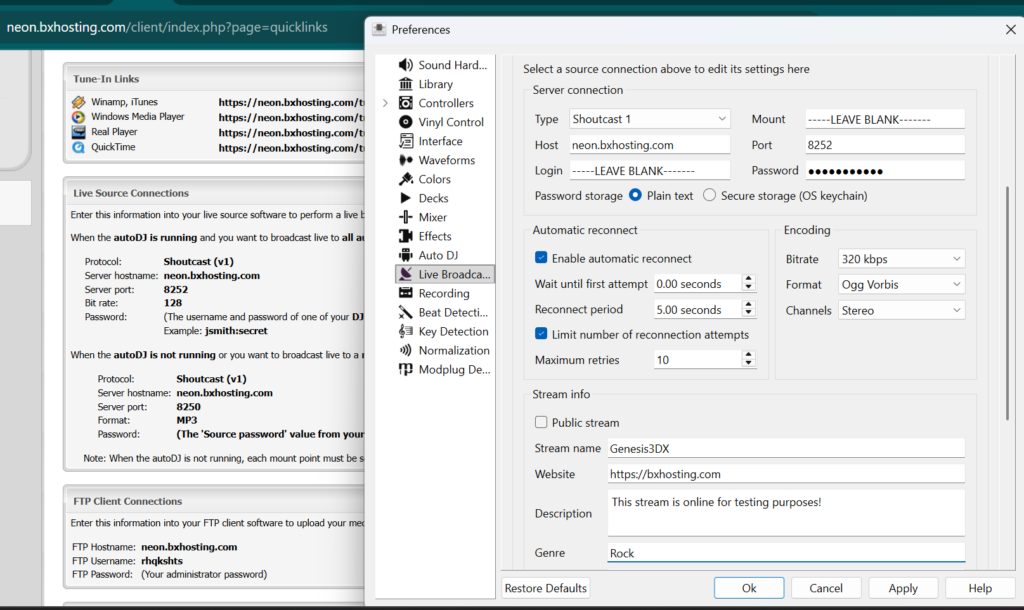Image resolution: width=1024 pixels, height=610 pixels.
Task: Select Secure storage (OS keychain) radio button
Action: (x=709, y=196)
